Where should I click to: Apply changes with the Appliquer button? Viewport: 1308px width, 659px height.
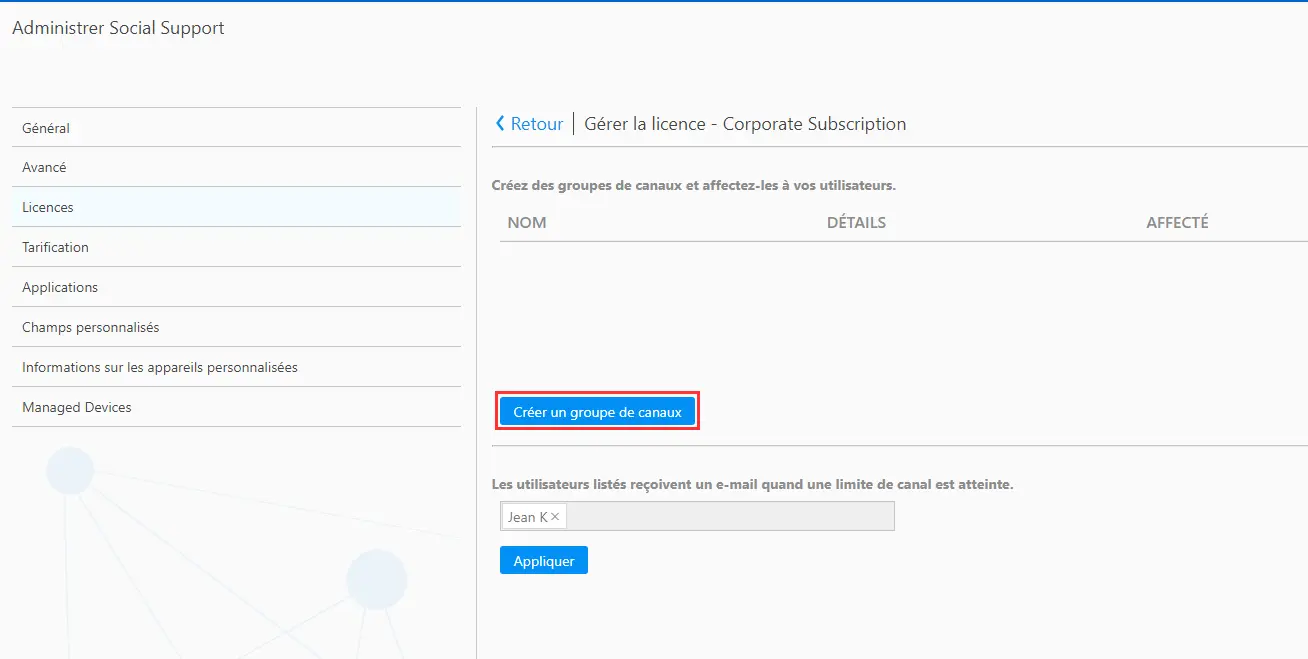pyautogui.click(x=544, y=561)
